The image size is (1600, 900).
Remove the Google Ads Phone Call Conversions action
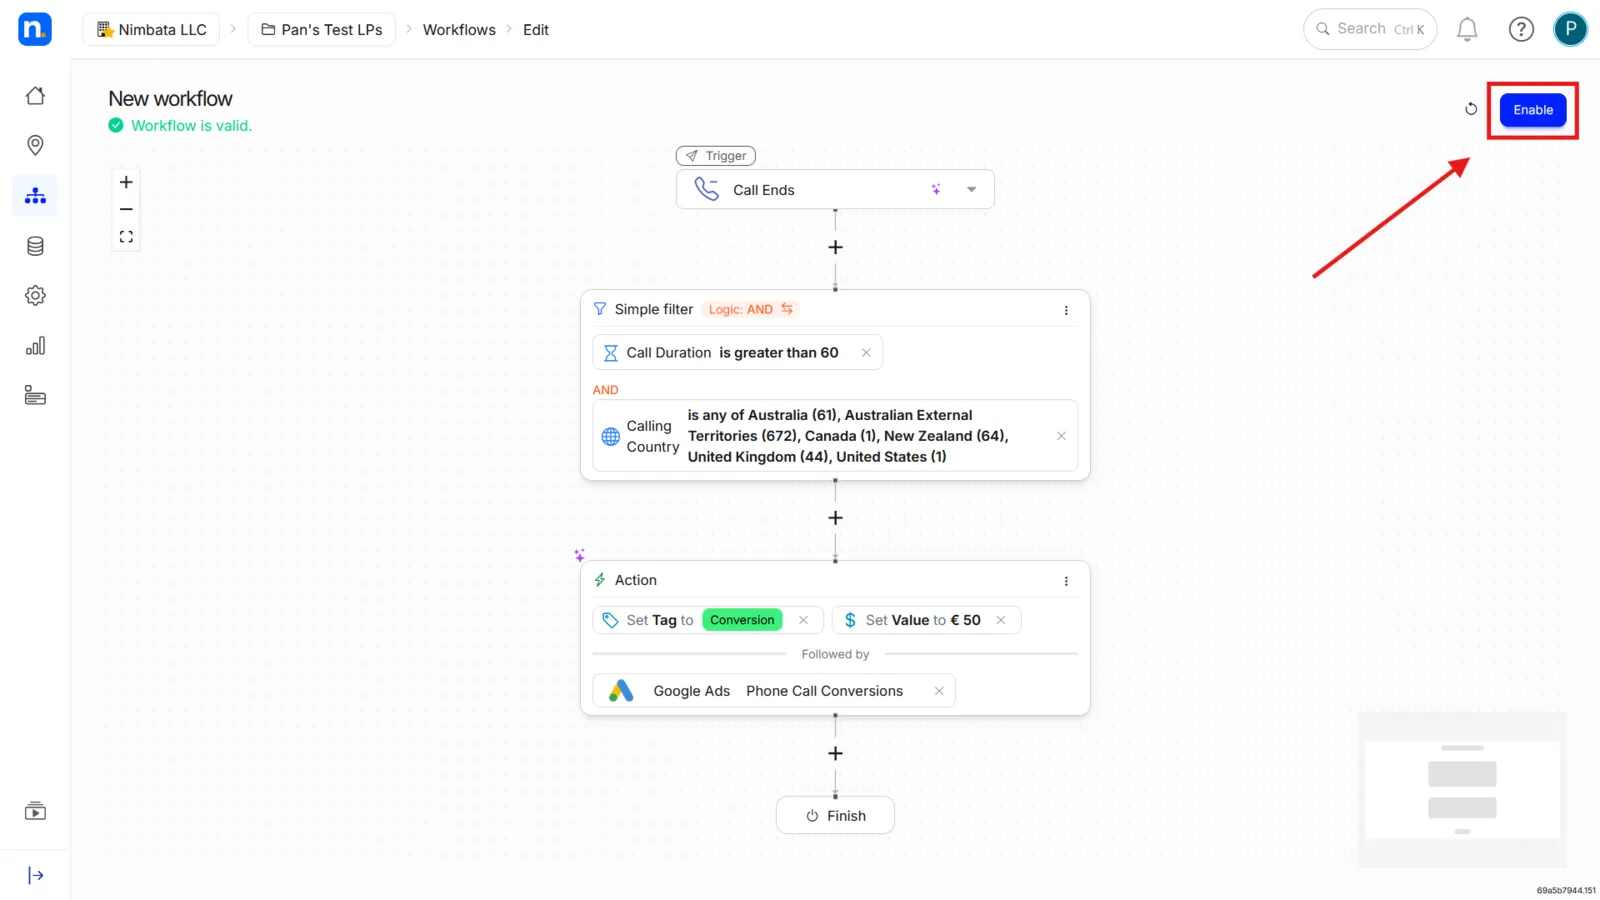(939, 691)
